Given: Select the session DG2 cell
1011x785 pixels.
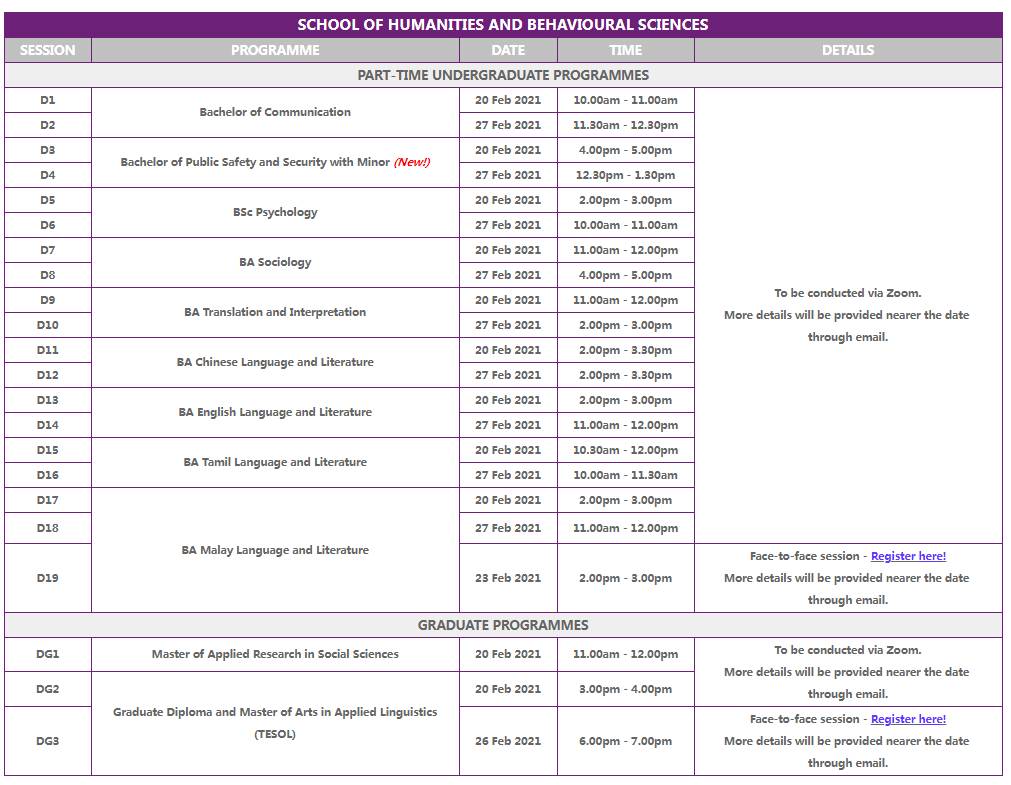Looking at the screenshot, I should 47,689.
